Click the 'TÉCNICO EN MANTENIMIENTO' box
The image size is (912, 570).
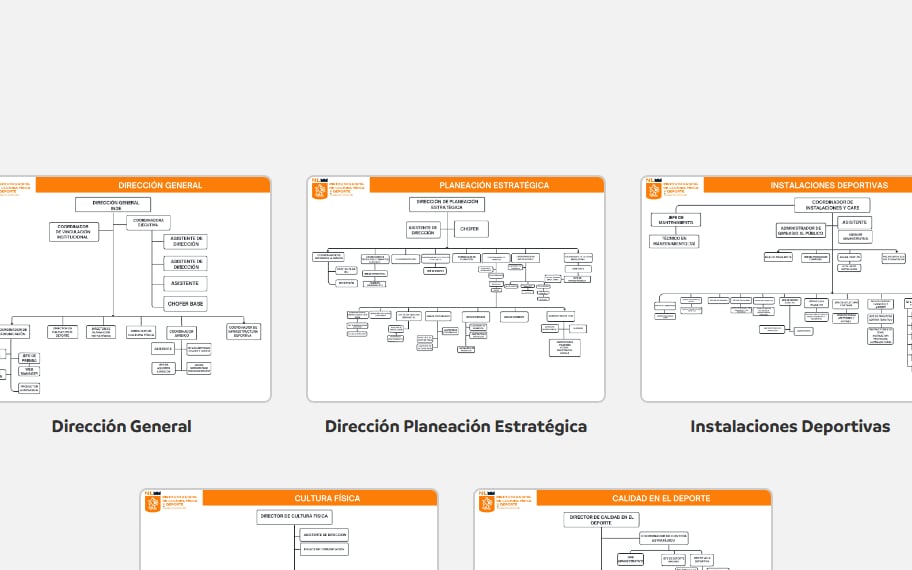coord(674,241)
